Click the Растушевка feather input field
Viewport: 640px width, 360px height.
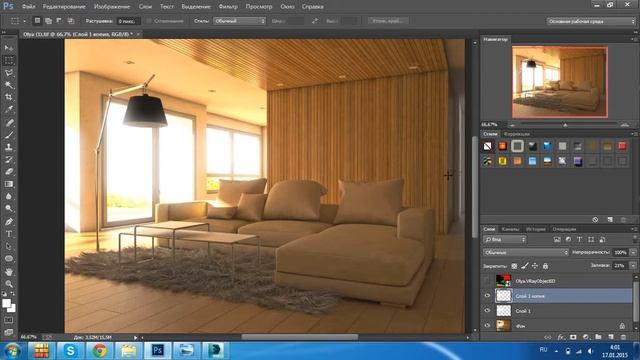pos(128,21)
